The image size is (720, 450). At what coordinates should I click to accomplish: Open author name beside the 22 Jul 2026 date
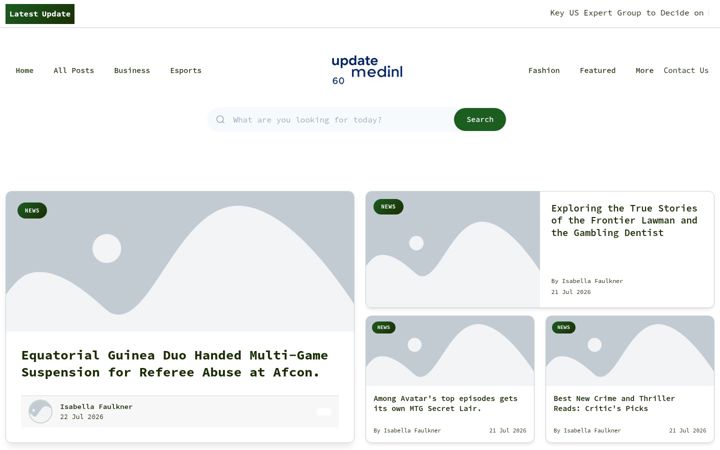(96, 406)
